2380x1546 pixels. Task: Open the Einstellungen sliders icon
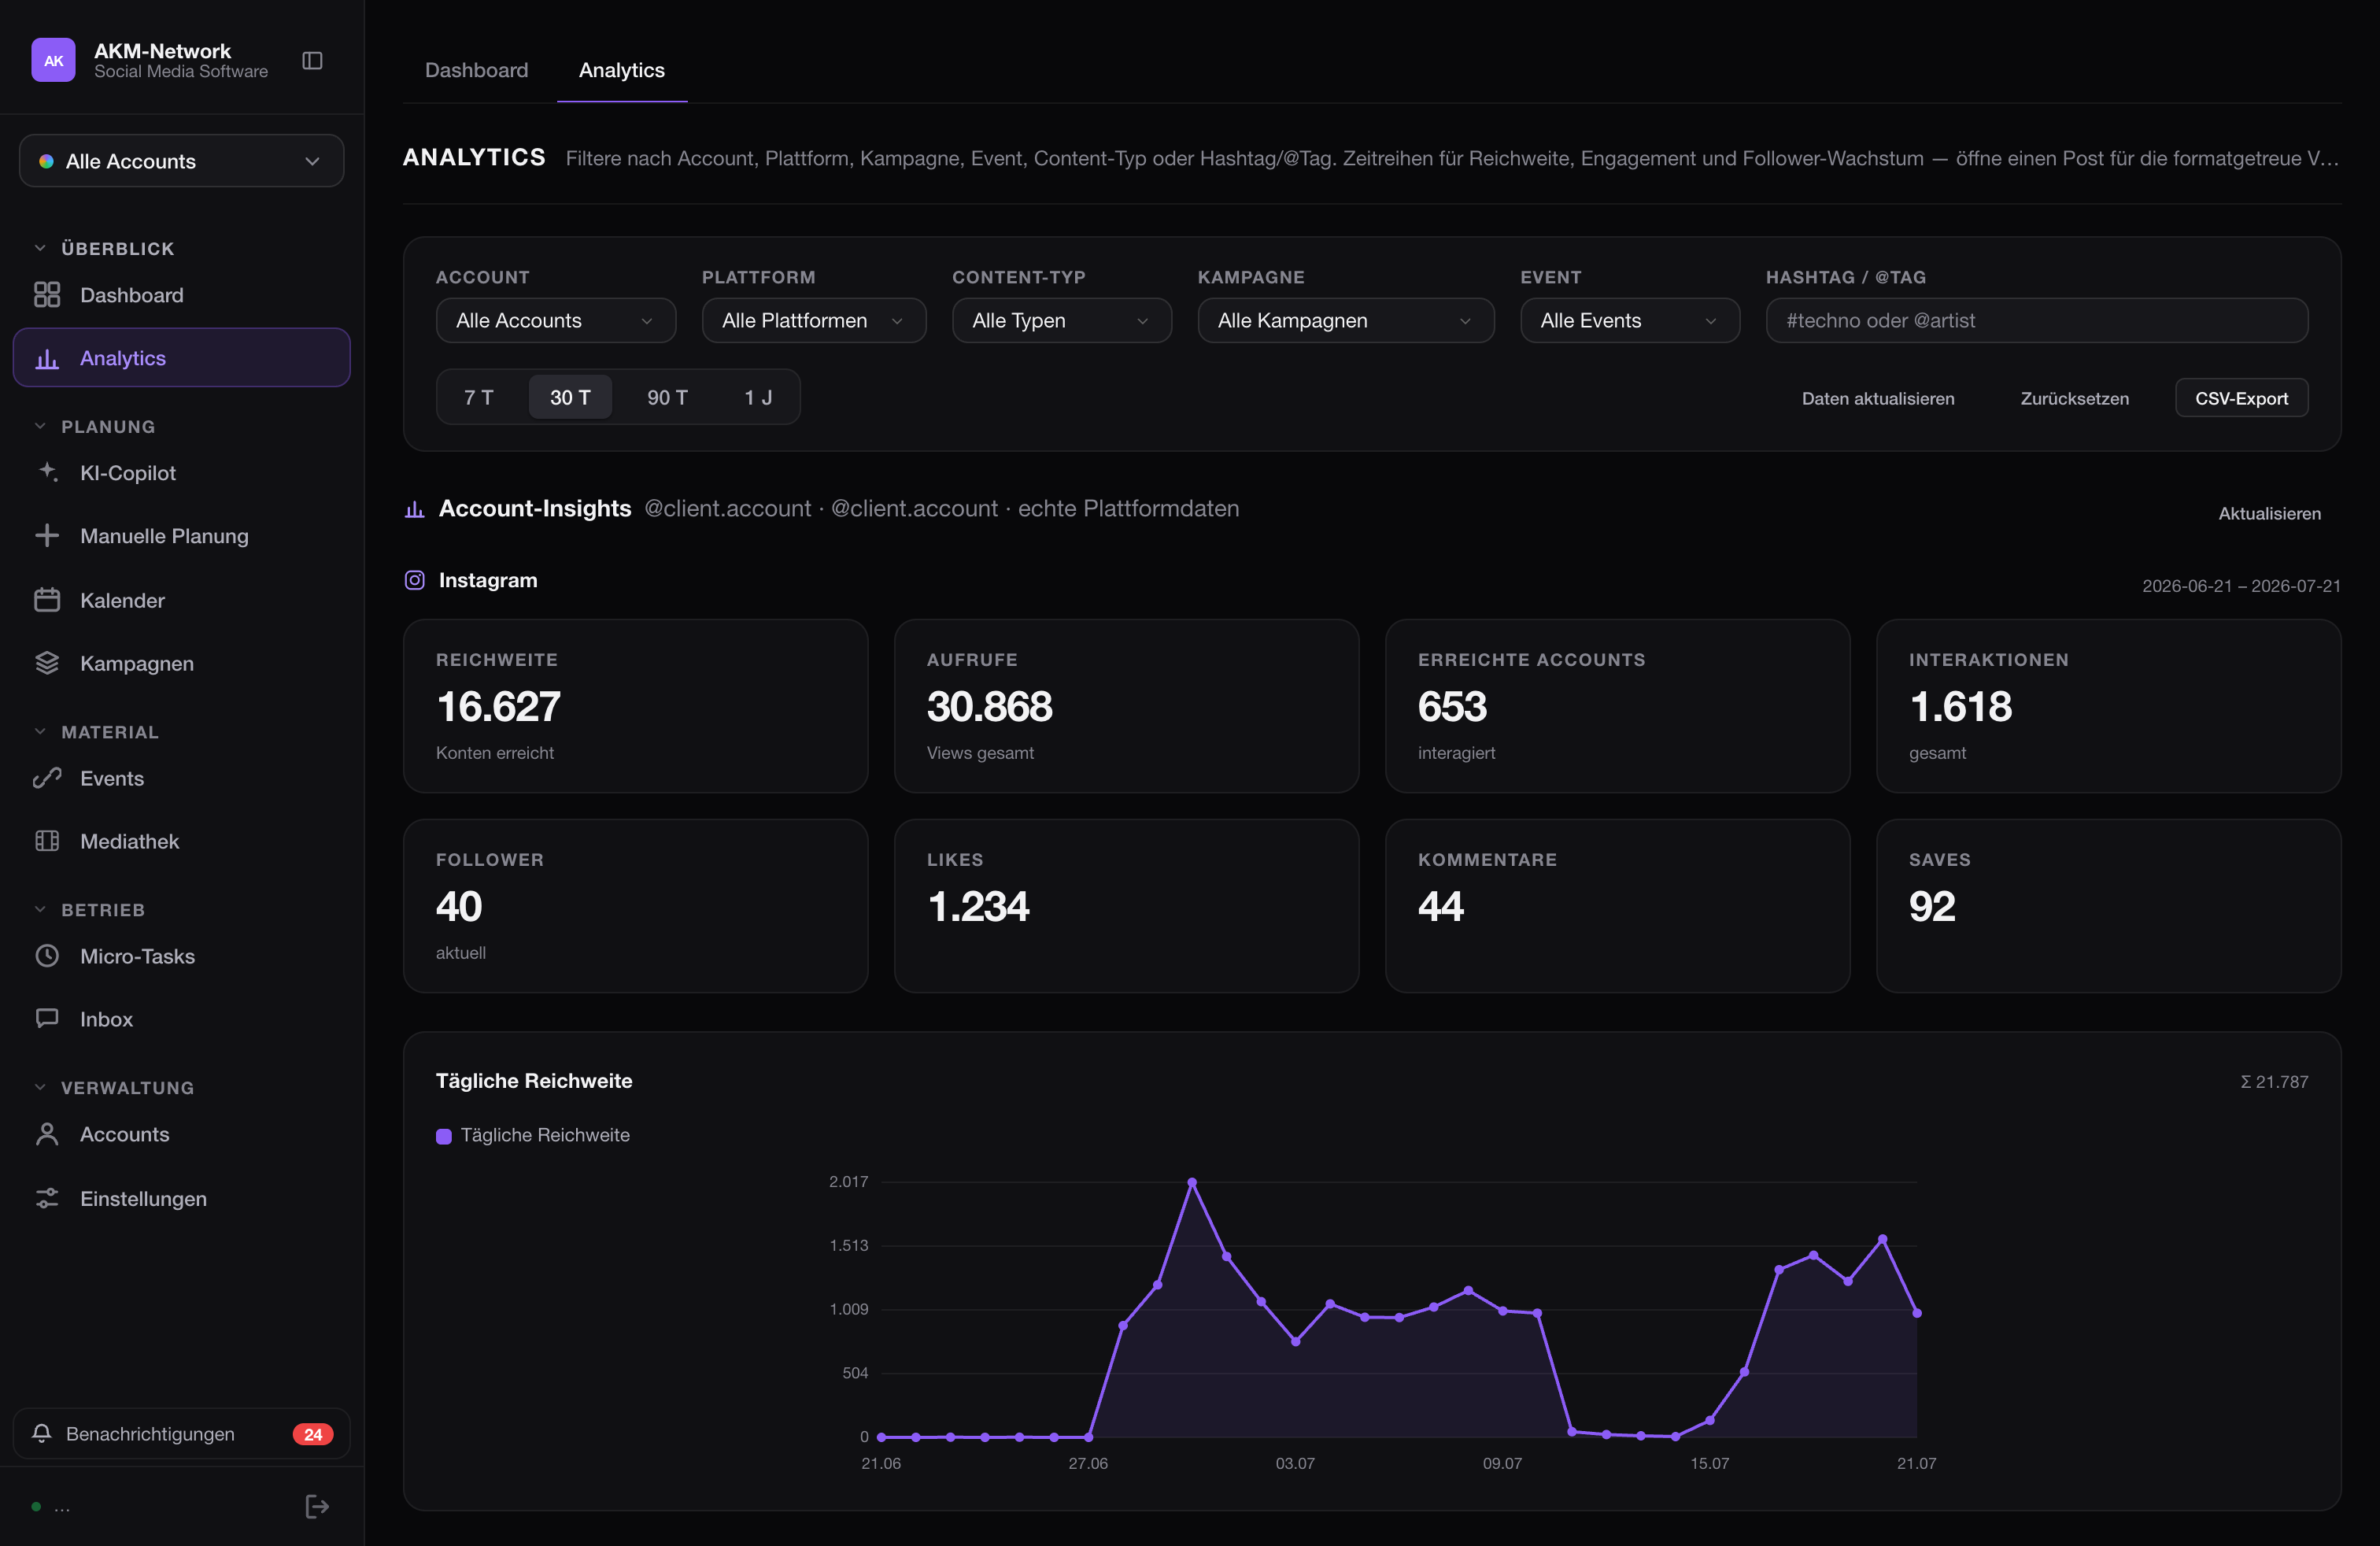click(x=47, y=1198)
